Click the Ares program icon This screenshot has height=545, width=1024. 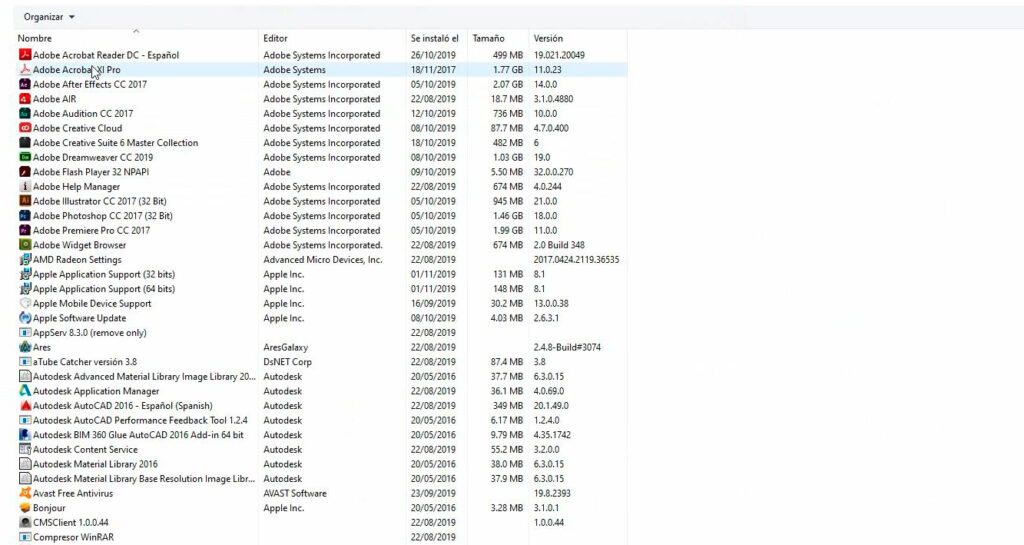point(25,347)
